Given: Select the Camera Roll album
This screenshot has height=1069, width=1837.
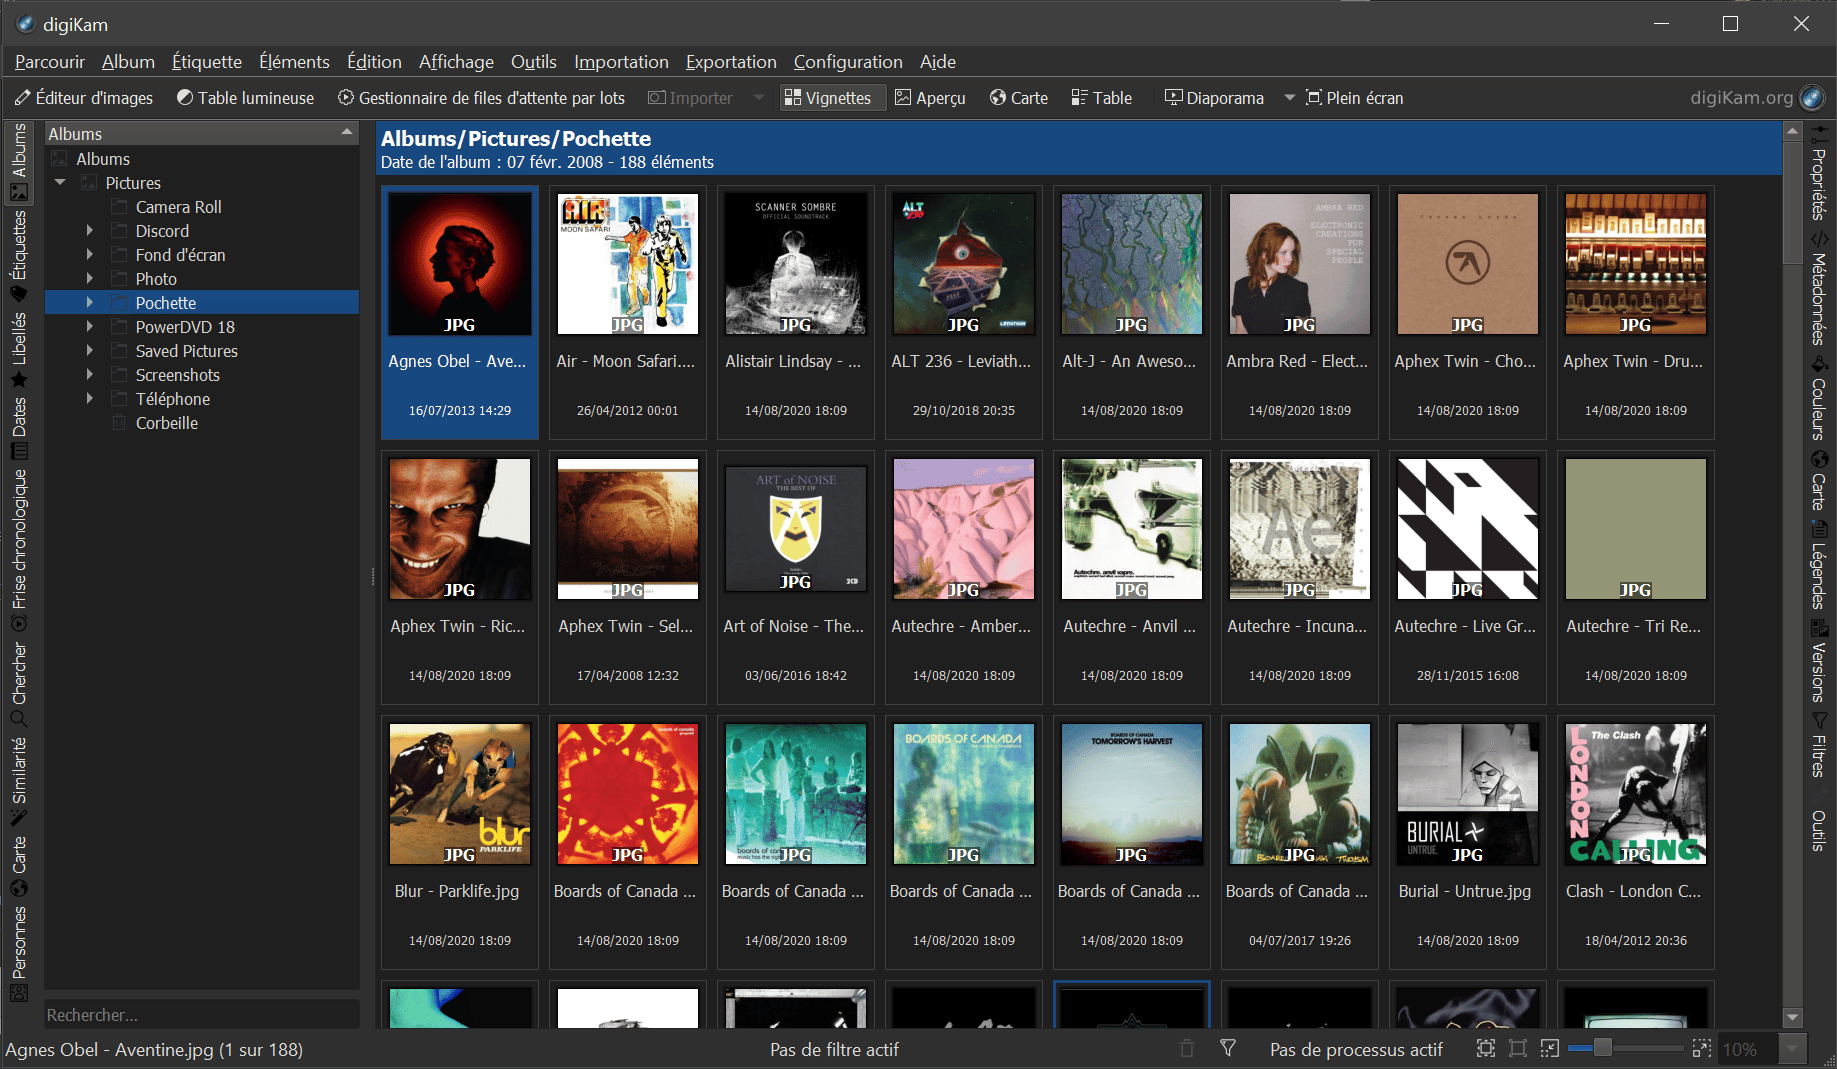Looking at the screenshot, I should (x=178, y=207).
